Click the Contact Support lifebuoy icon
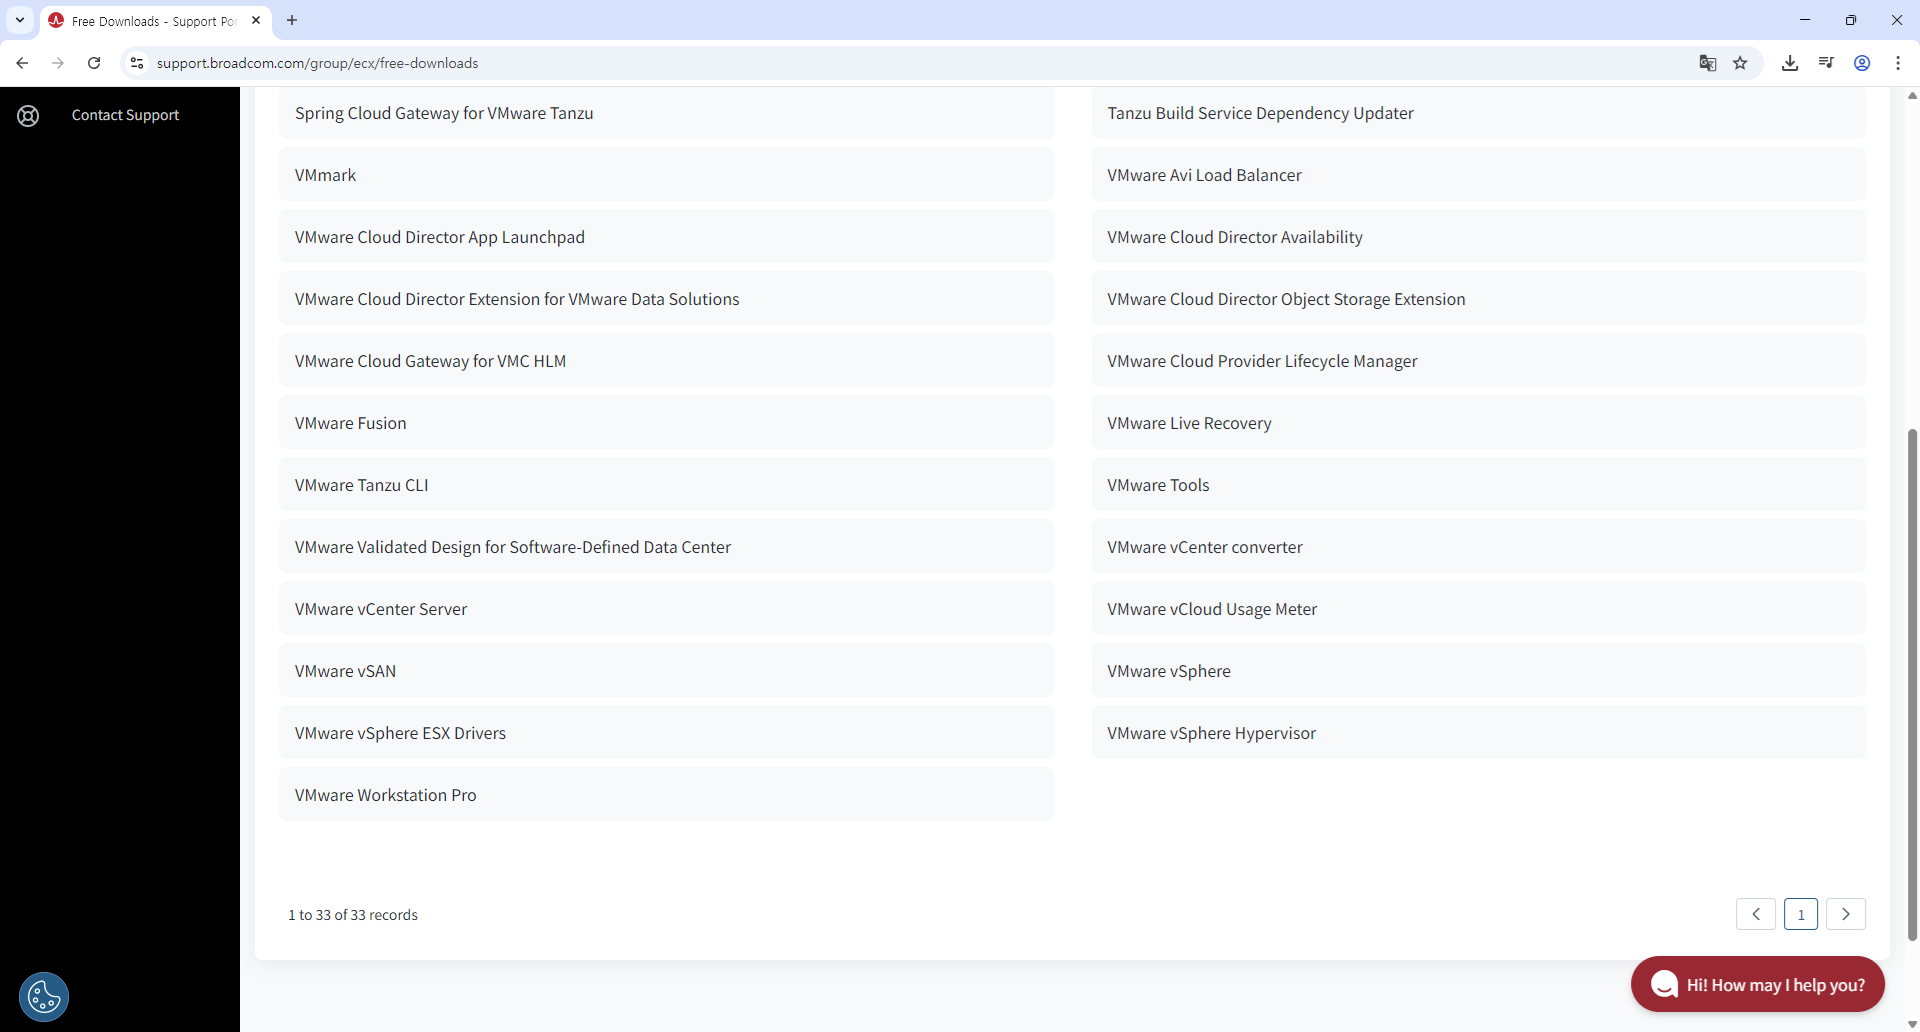This screenshot has width=1920, height=1032. coord(28,115)
